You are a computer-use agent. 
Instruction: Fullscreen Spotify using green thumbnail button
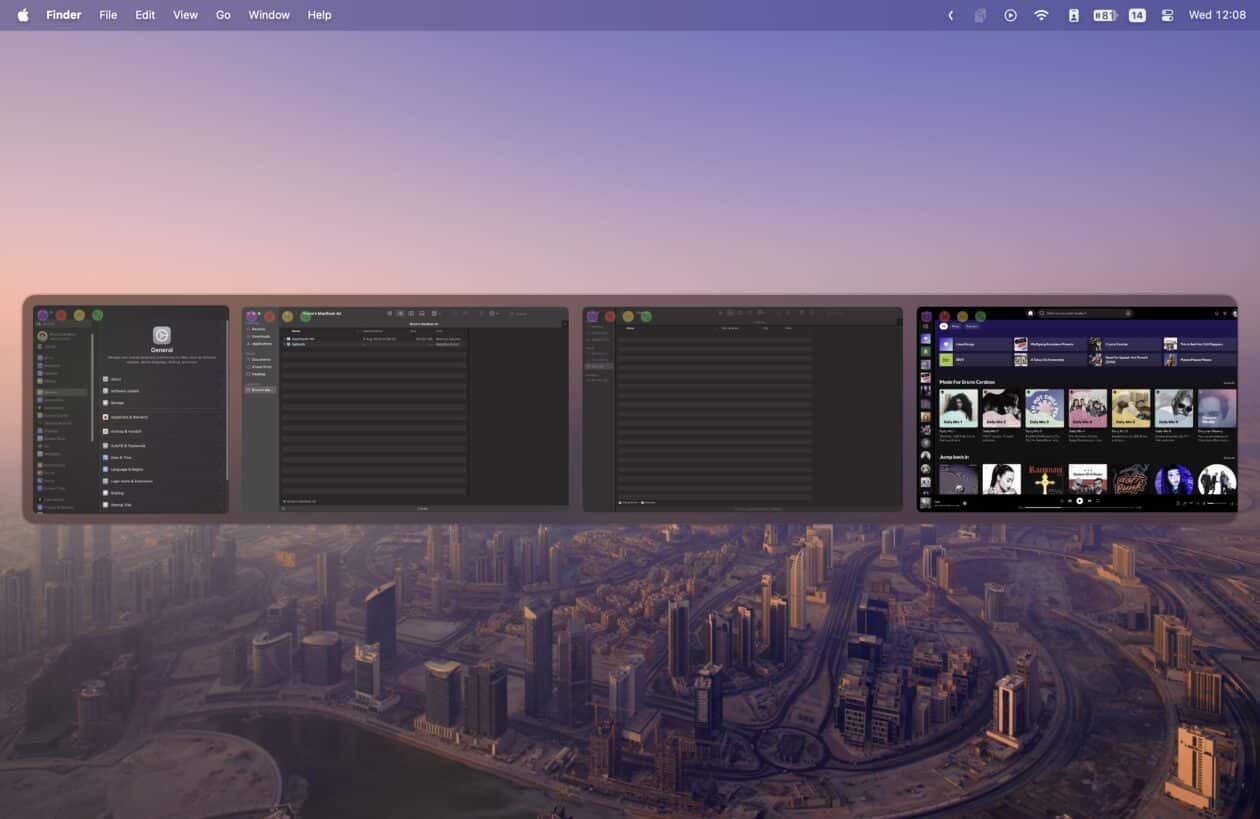pyautogui.click(x=981, y=316)
